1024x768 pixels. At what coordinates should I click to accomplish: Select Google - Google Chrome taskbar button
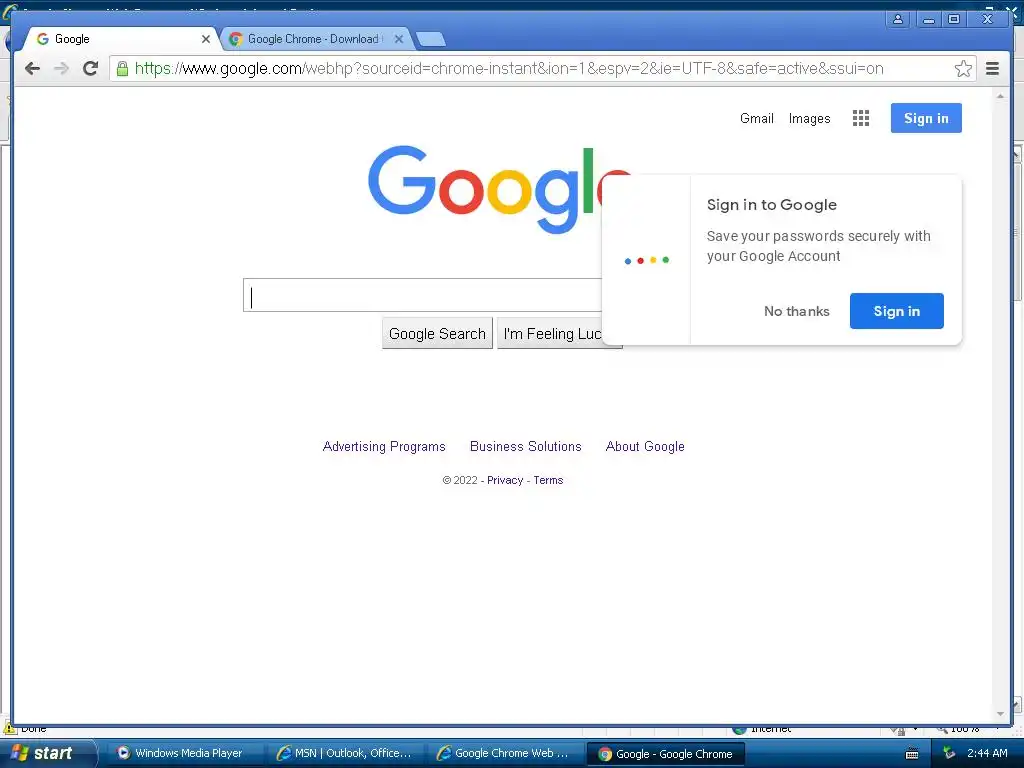pyautogui.click(x=665, y=754)
